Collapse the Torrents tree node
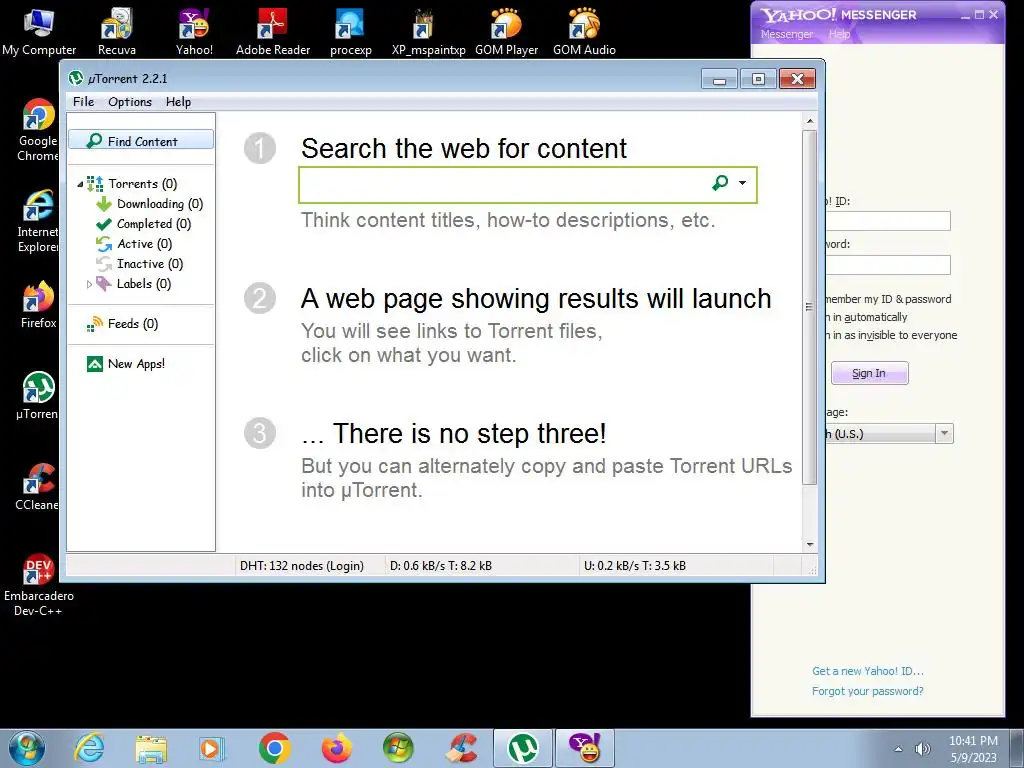This screenshot has width=1024, height=768. [80, 184]
